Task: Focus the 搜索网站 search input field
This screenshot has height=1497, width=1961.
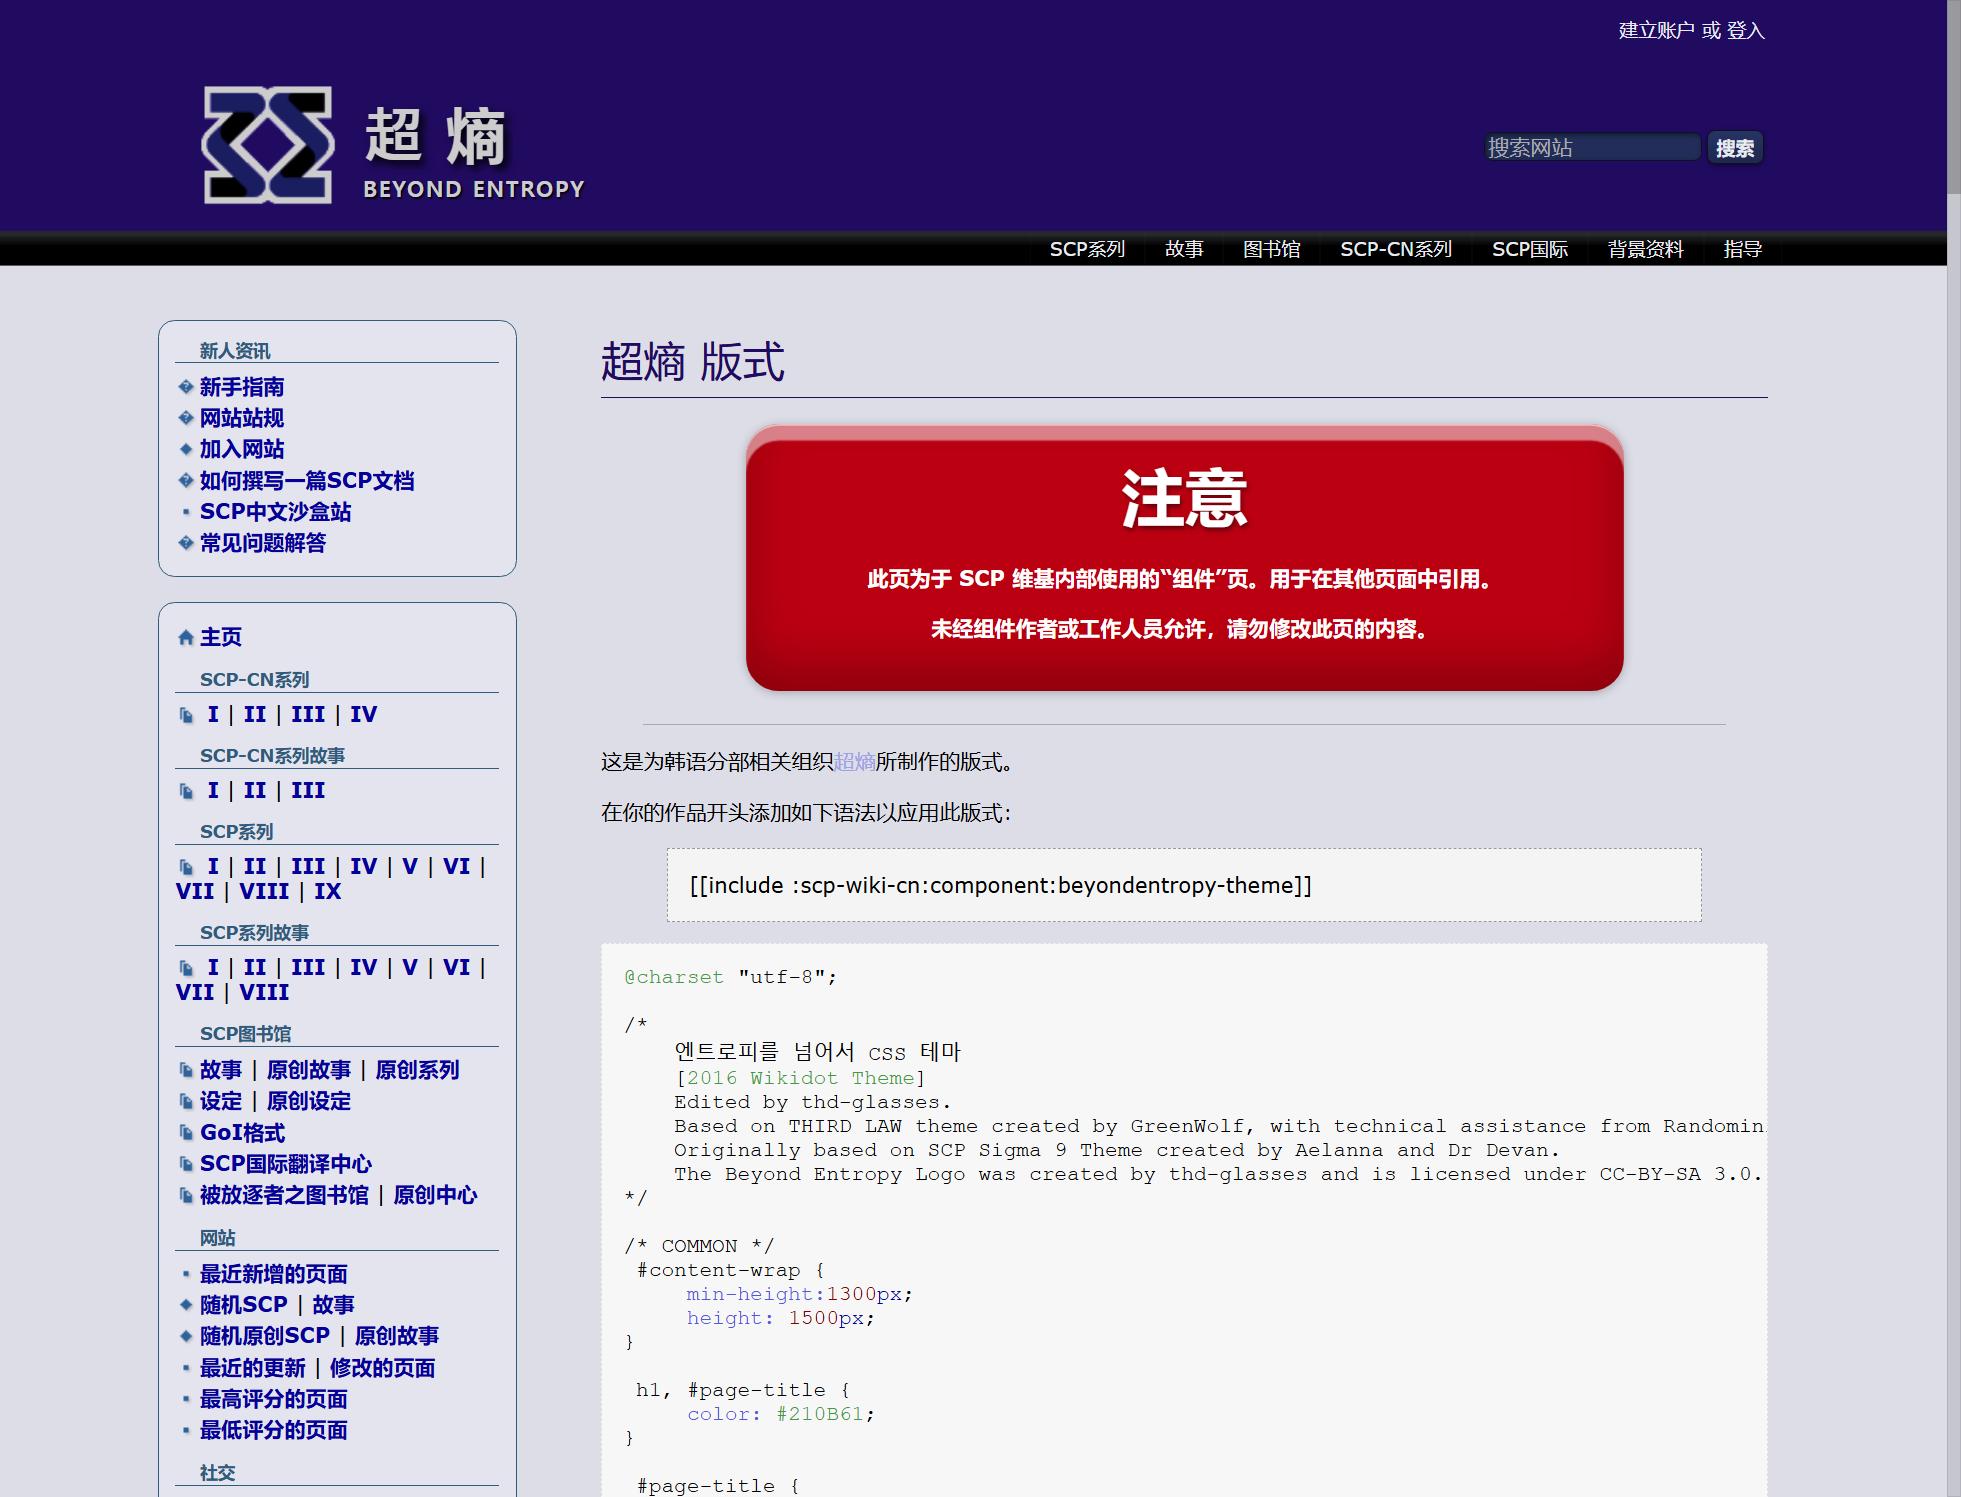Action: pyautogui.click(x=1591, y=148)
